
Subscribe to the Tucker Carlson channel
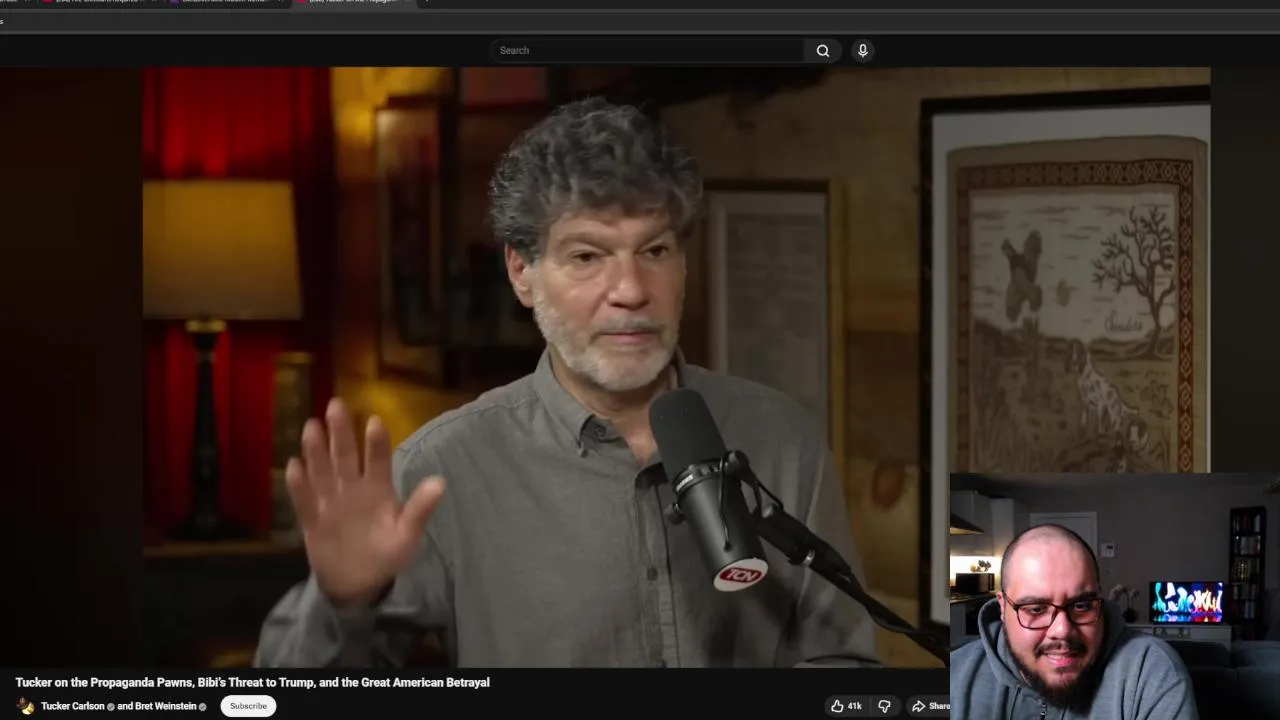[248, 706]
